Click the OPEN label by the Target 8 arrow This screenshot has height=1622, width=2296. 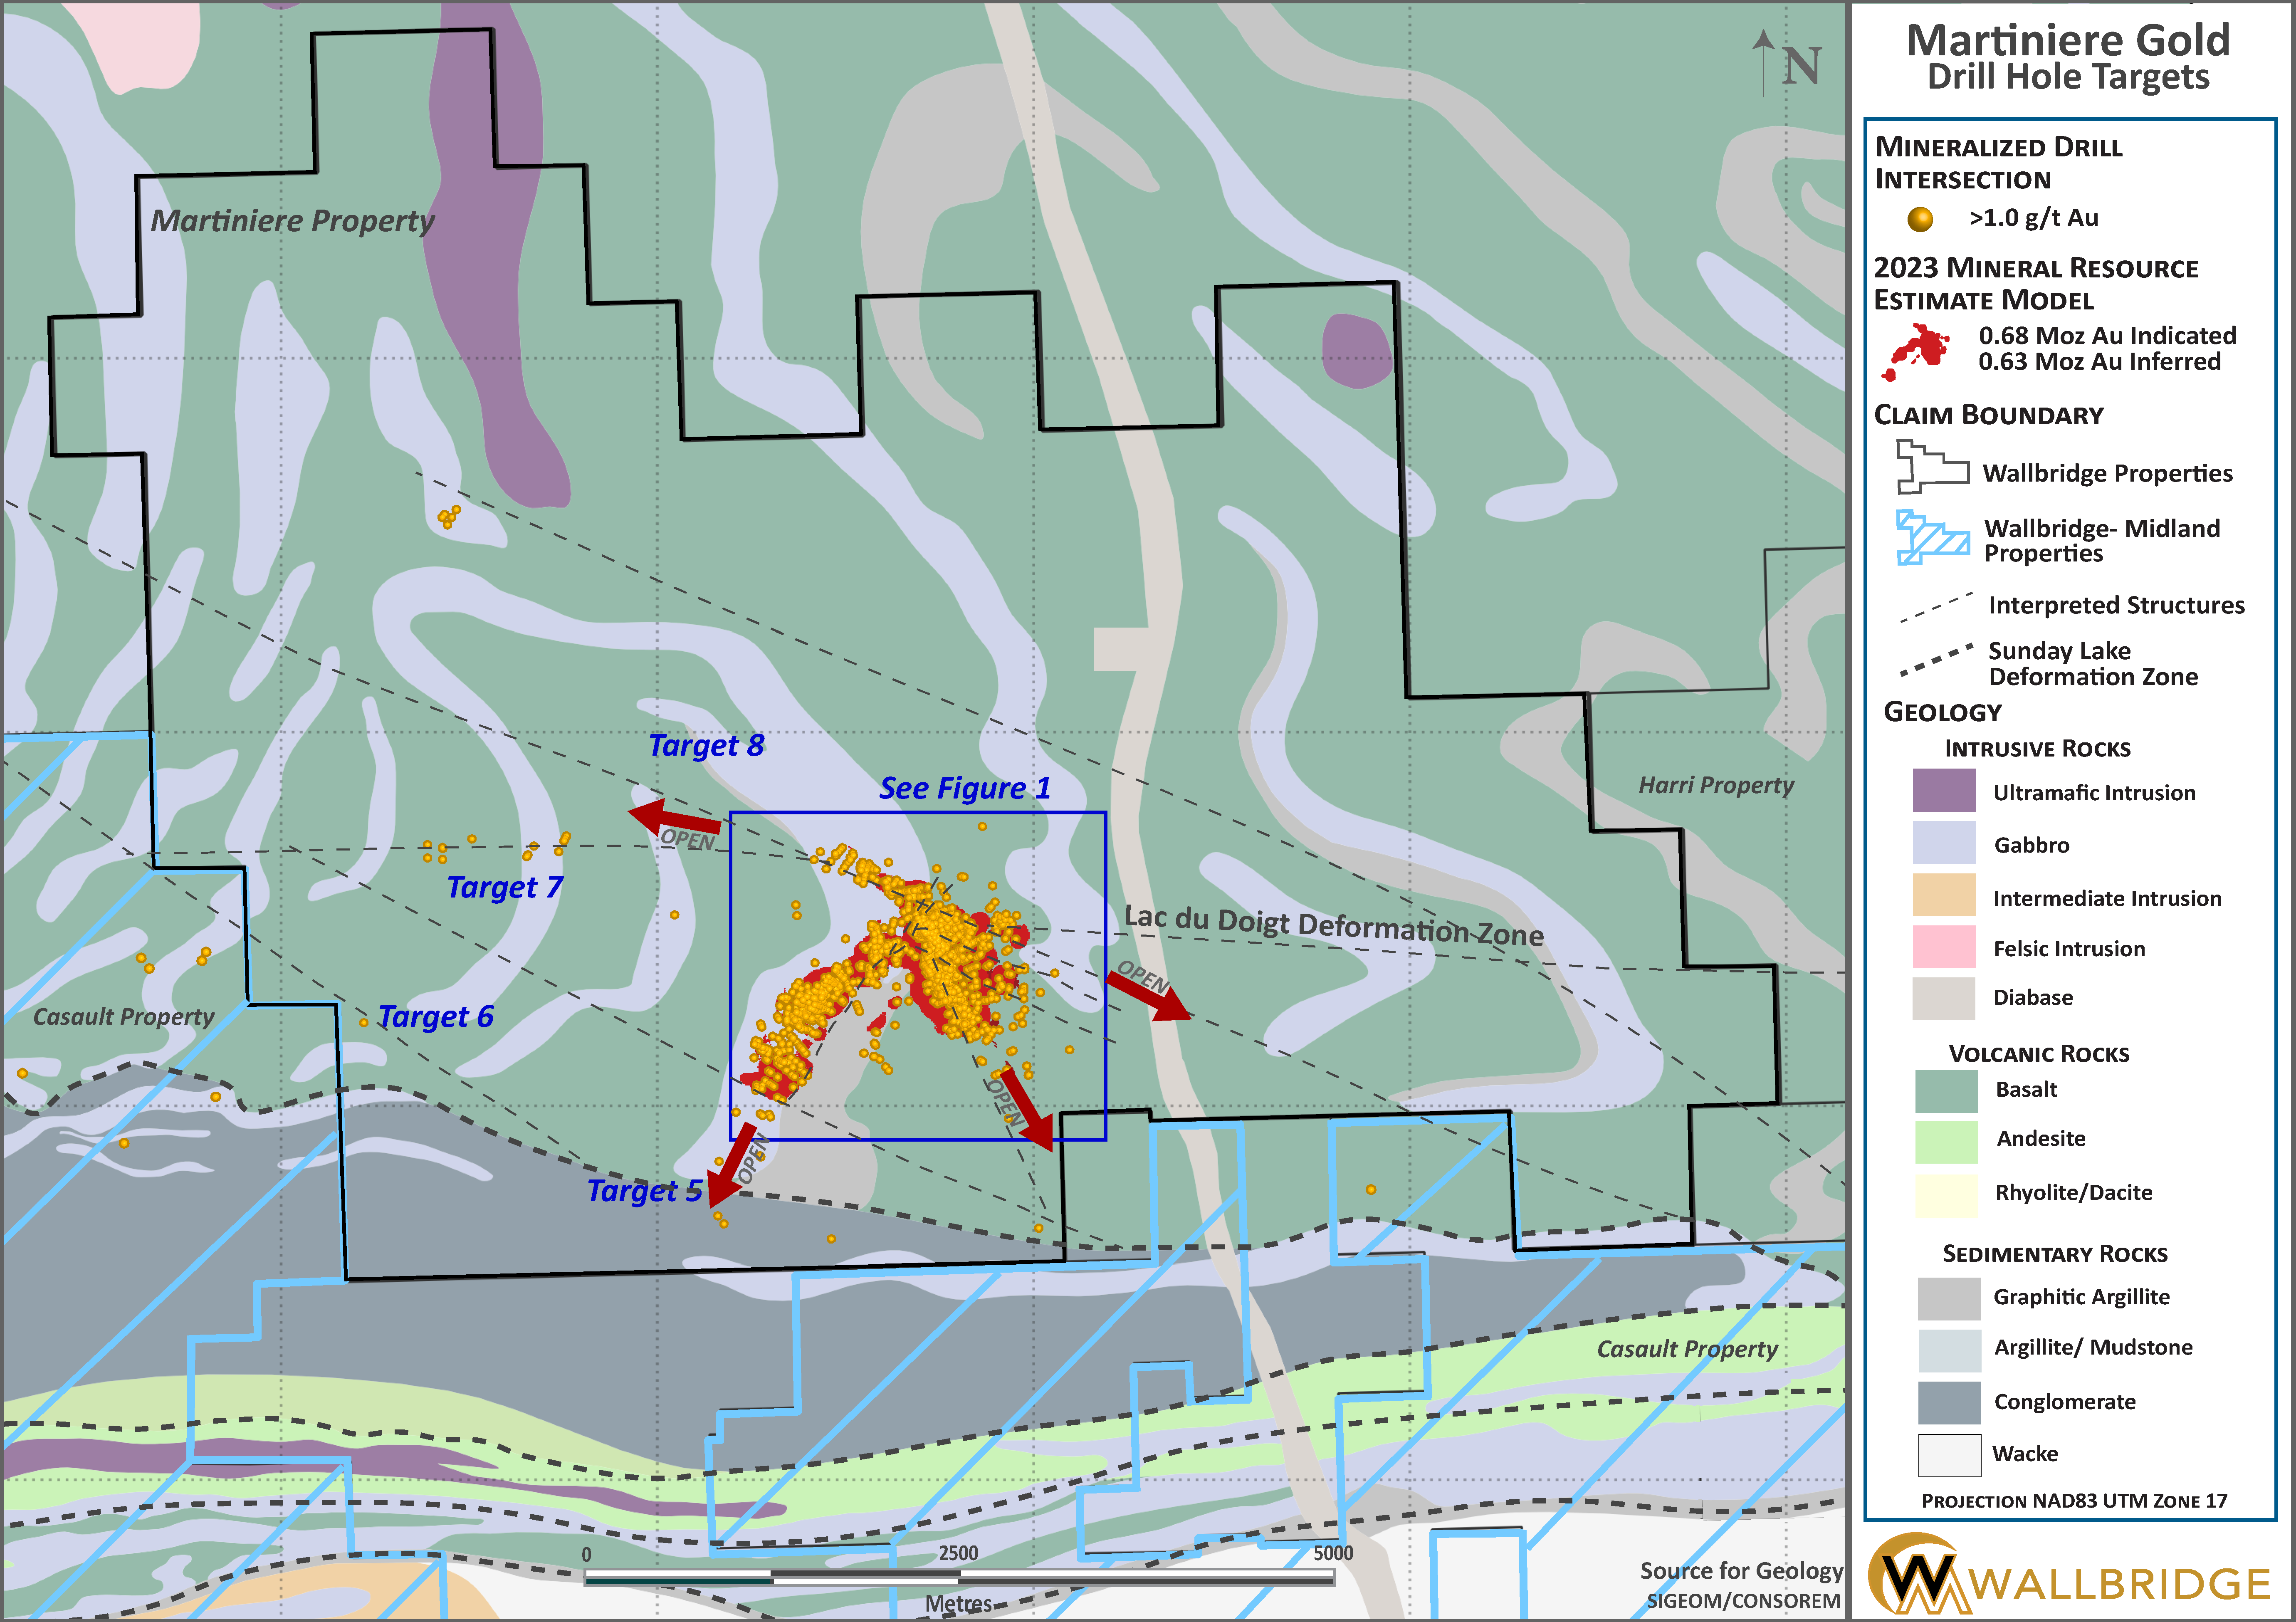[x=688, y=841]
